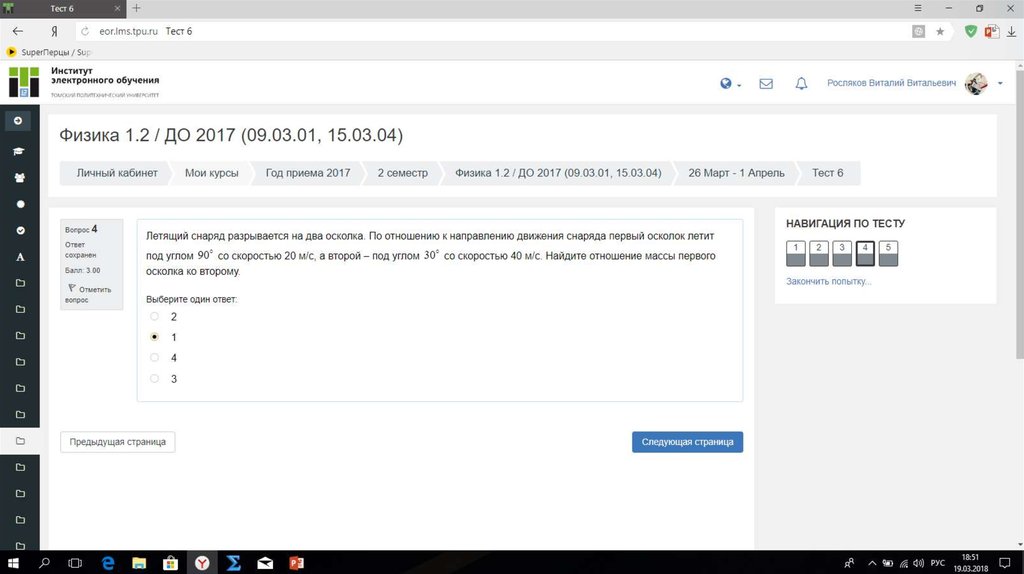Click Закончить попытку link
The width and height of the screenshot is (1024, 574).
tap(828, 281)
